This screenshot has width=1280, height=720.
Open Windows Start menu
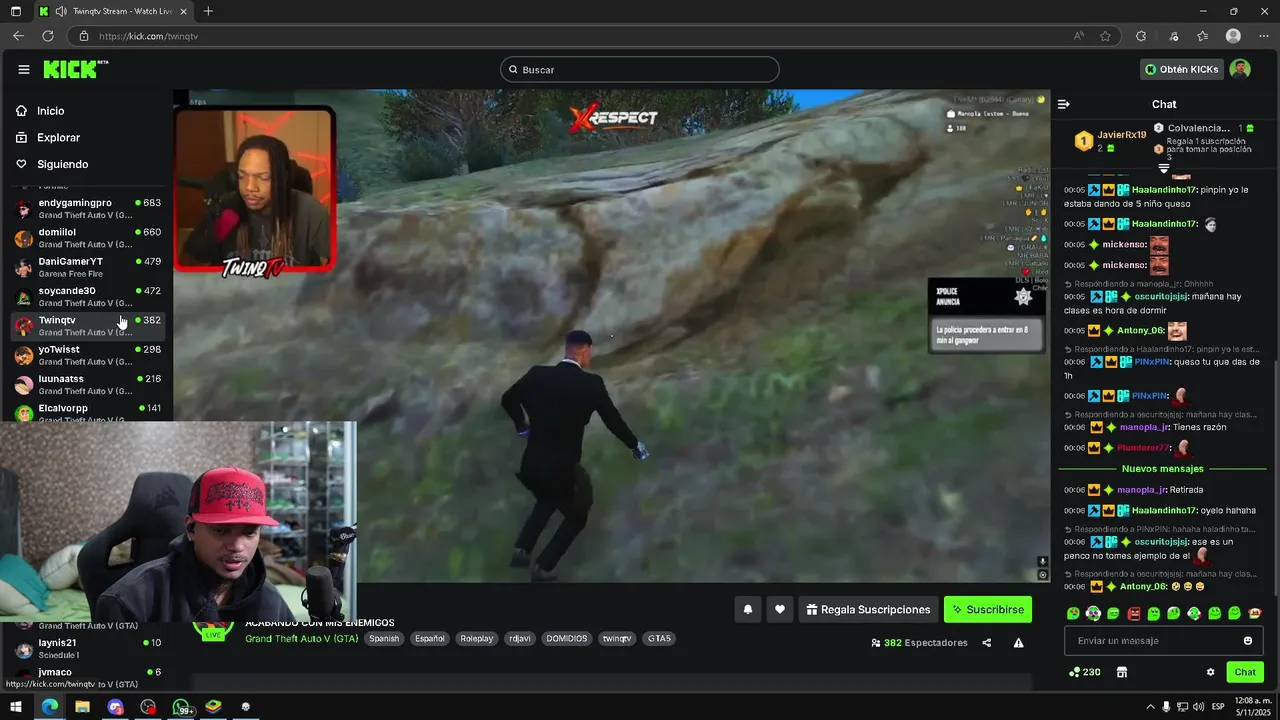pos(16,706)
